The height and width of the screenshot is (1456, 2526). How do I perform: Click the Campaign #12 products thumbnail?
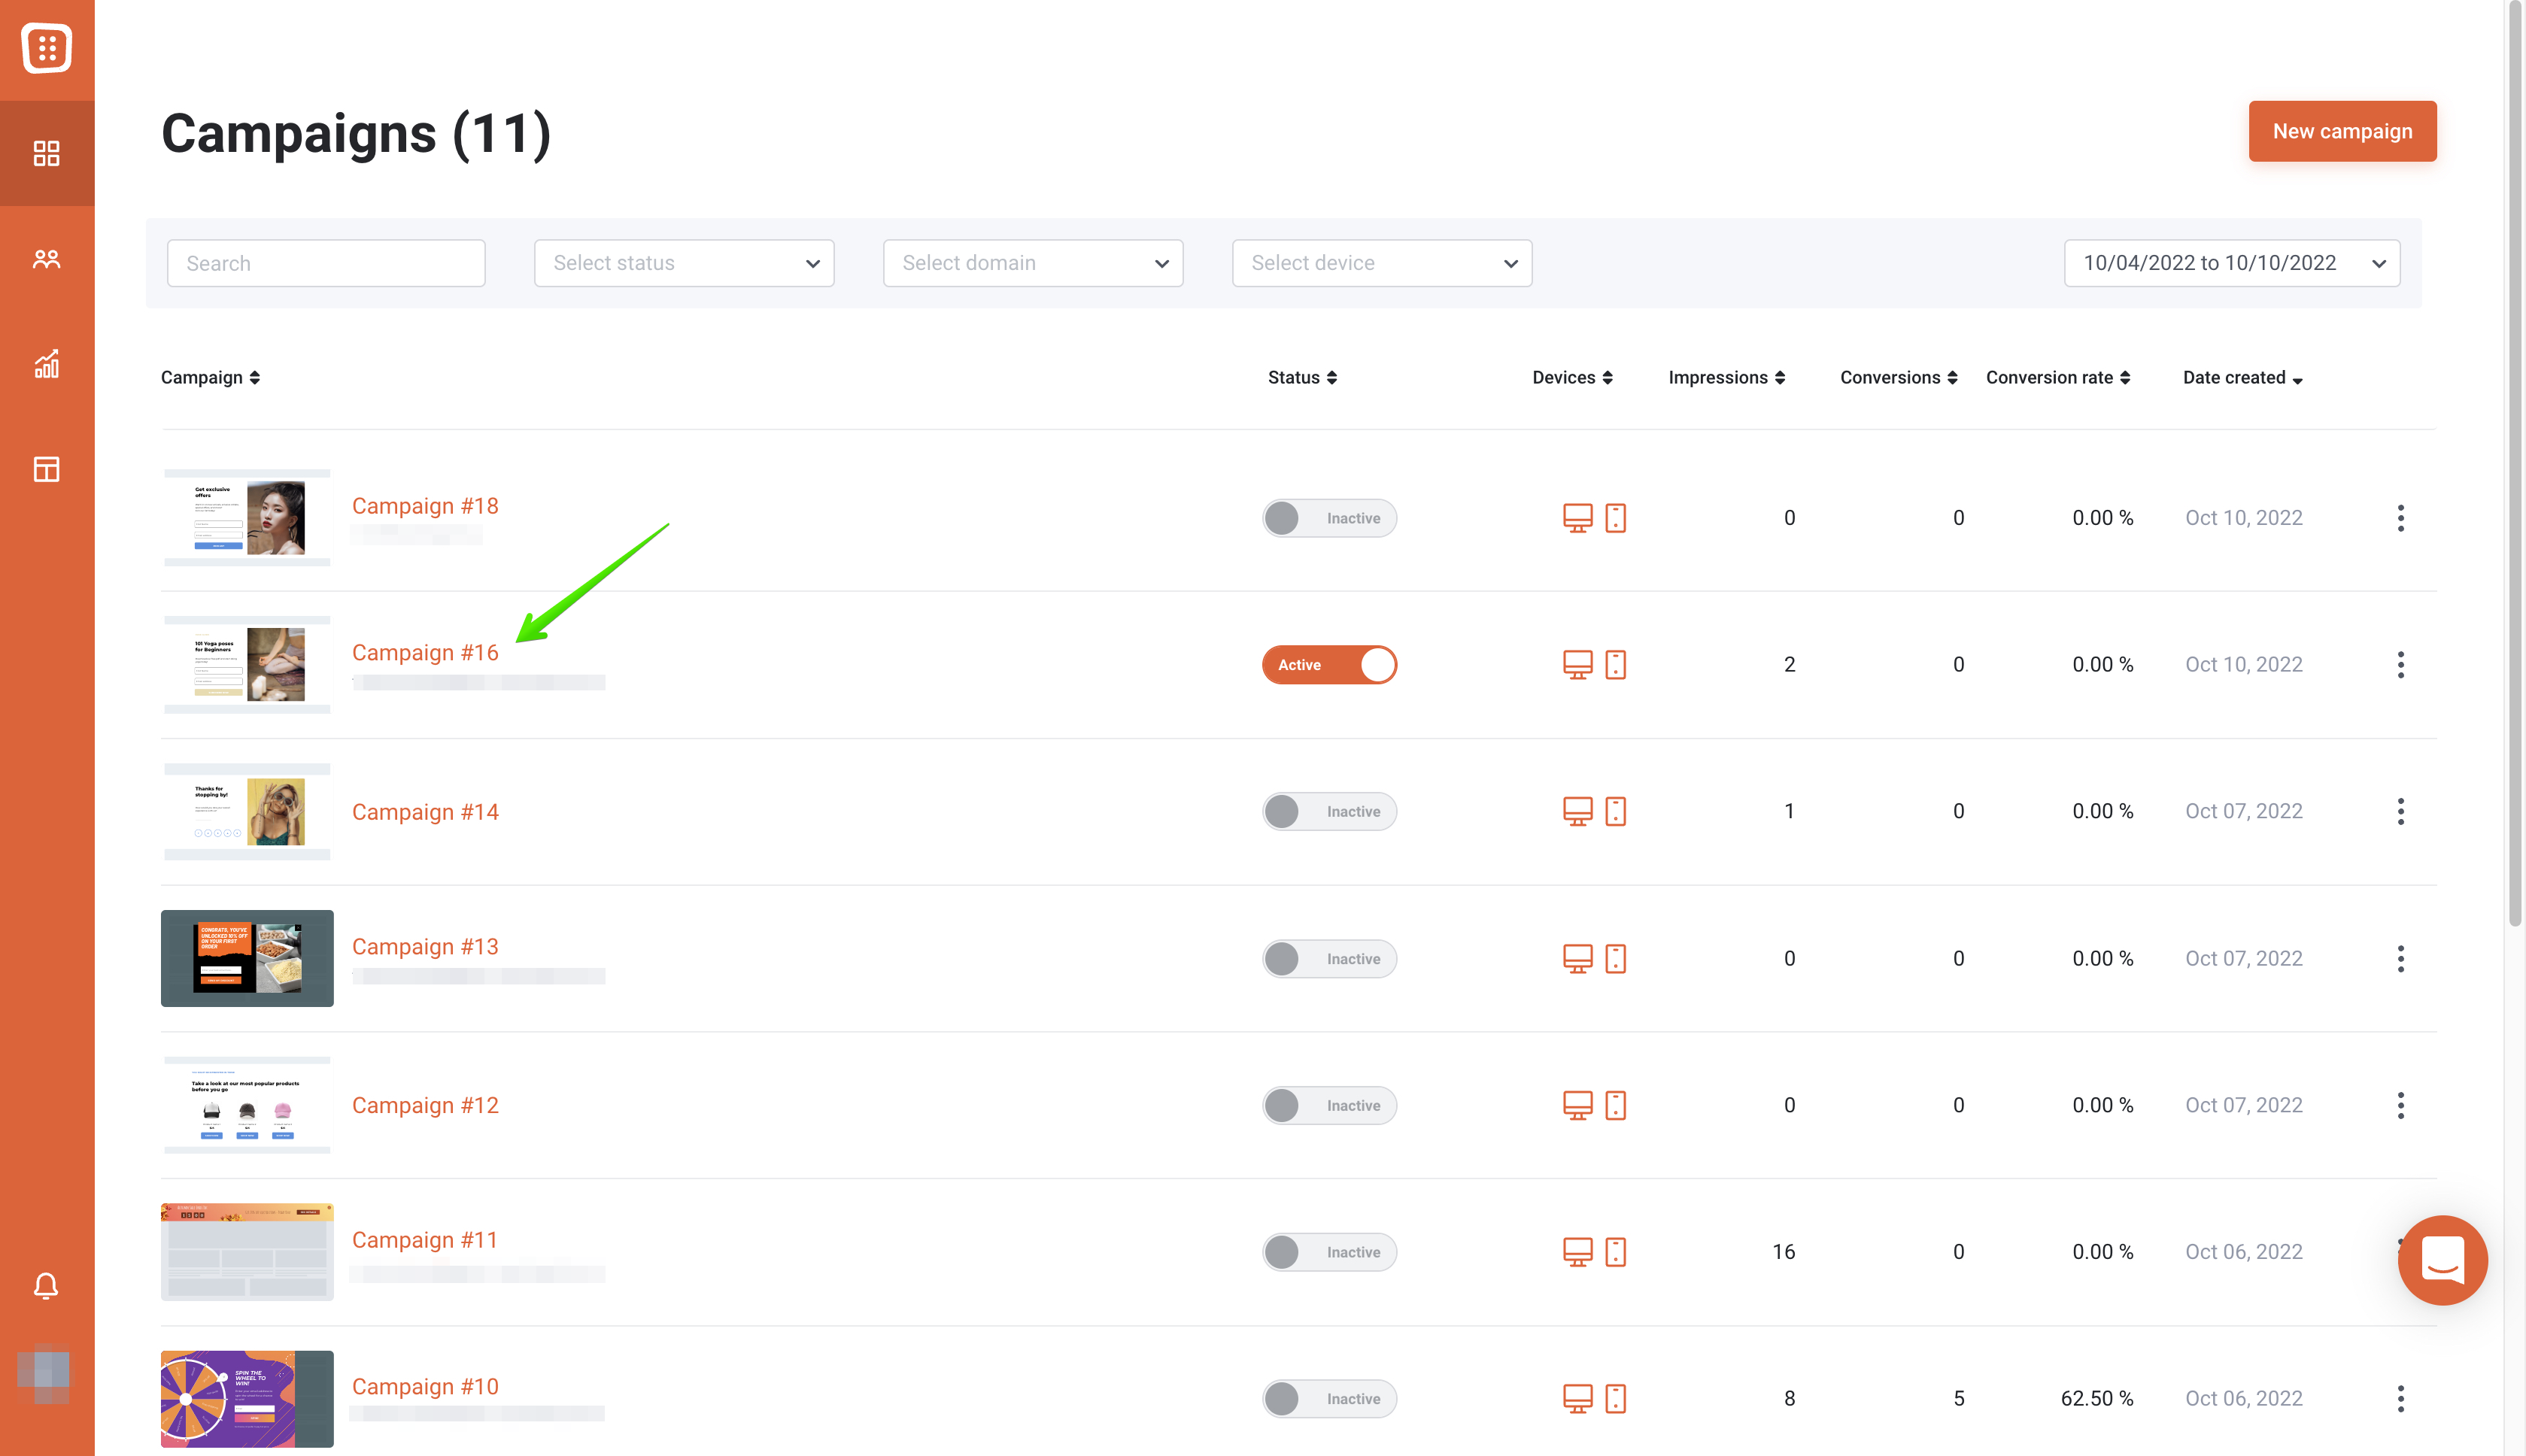[247, 1105]
